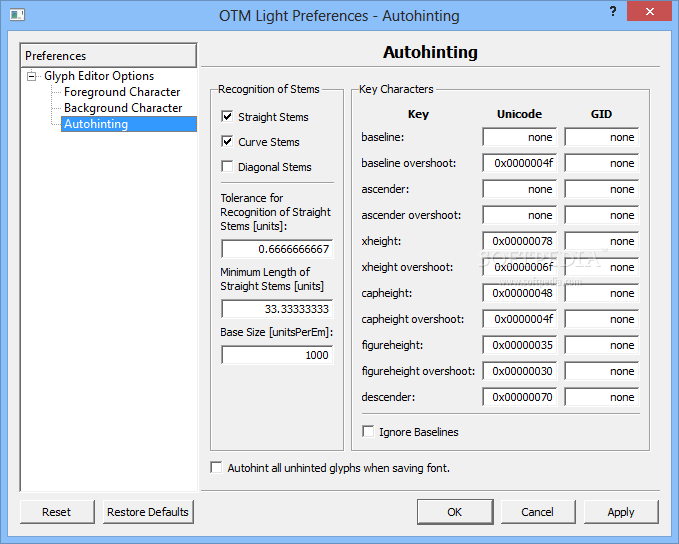Confirm settings with the OK button
679x544 pixels.
[x=455, y=512]
